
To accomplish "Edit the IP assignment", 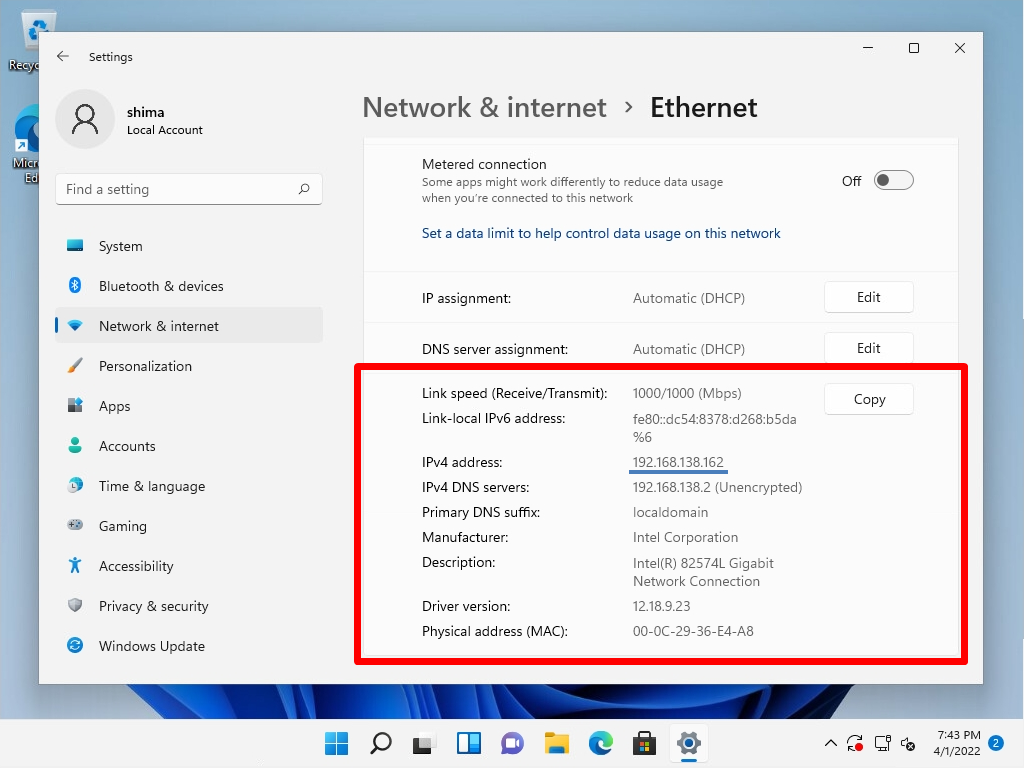I will (869, 297).
